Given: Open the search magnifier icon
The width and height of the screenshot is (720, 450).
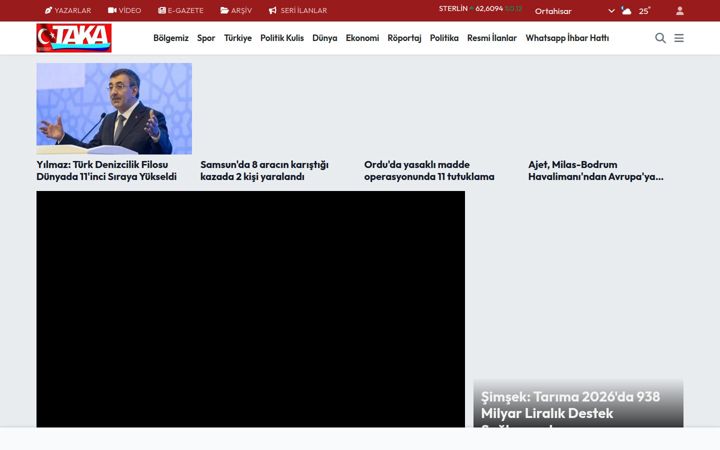Looking at the screenshot, I should 660,38.
